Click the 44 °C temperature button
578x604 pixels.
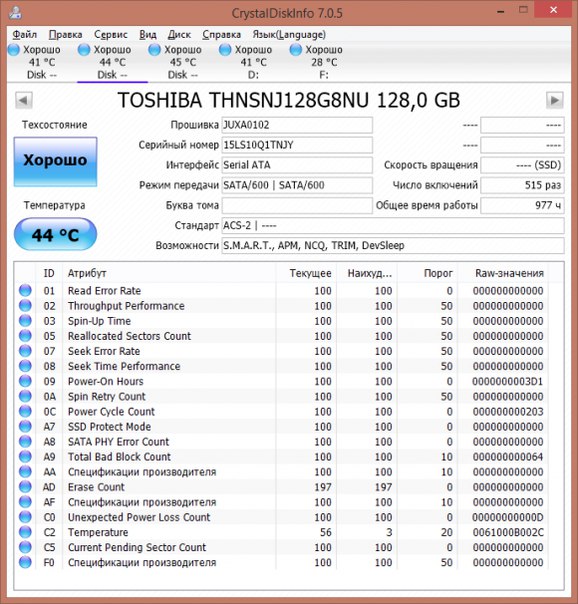coord(55,235)
